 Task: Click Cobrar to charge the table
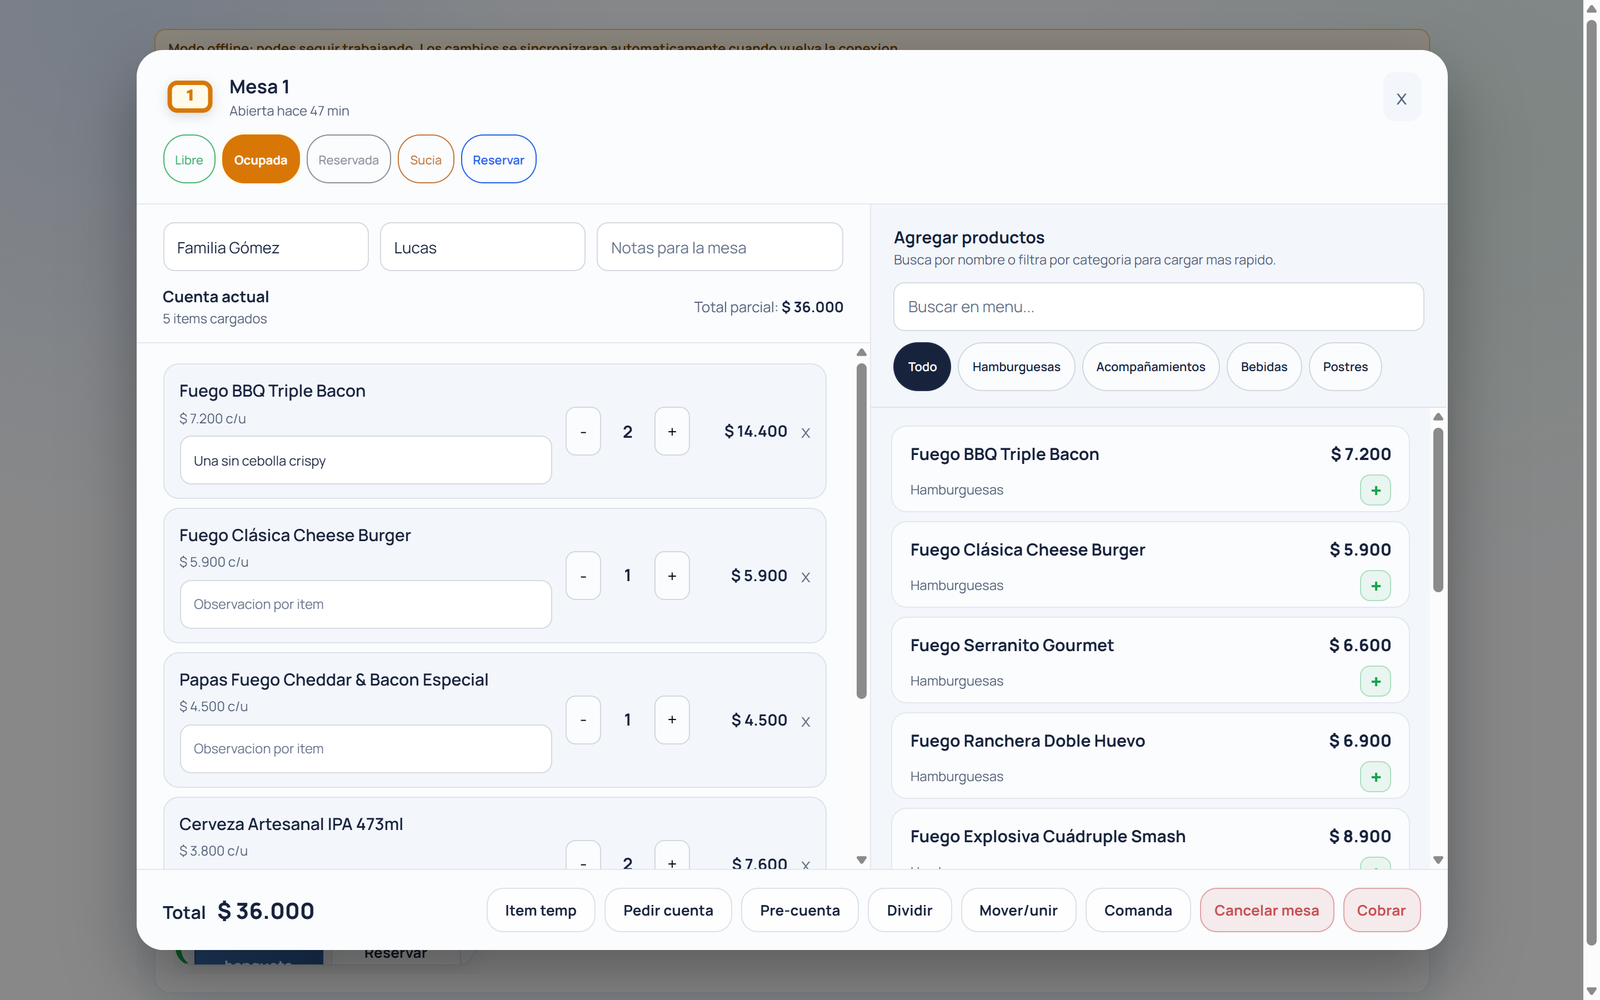click(x=1381, y=910)
